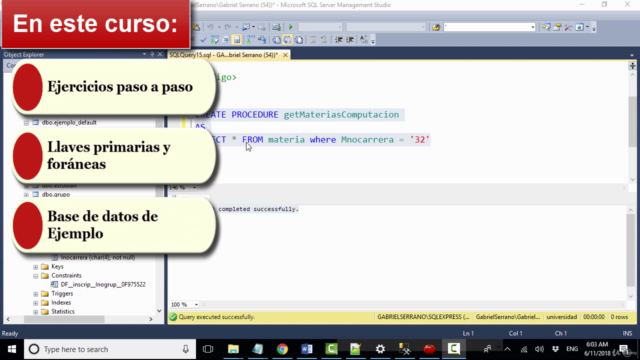Viewport: 640px width, 360px height.
Task: Click the 'universidad' database name in the status bar
Action: point(562,317)
